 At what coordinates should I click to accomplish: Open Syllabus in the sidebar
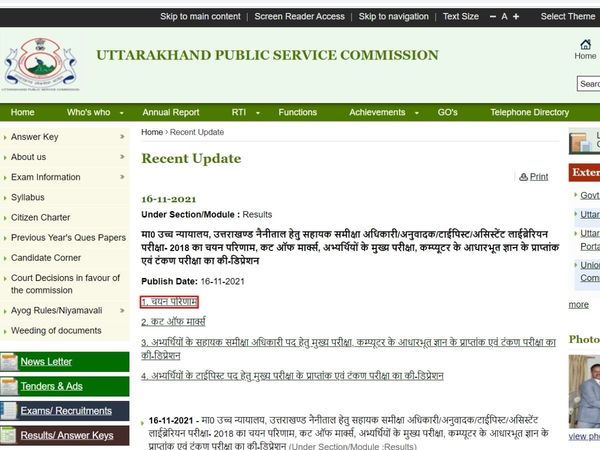[x=28, y=197]
